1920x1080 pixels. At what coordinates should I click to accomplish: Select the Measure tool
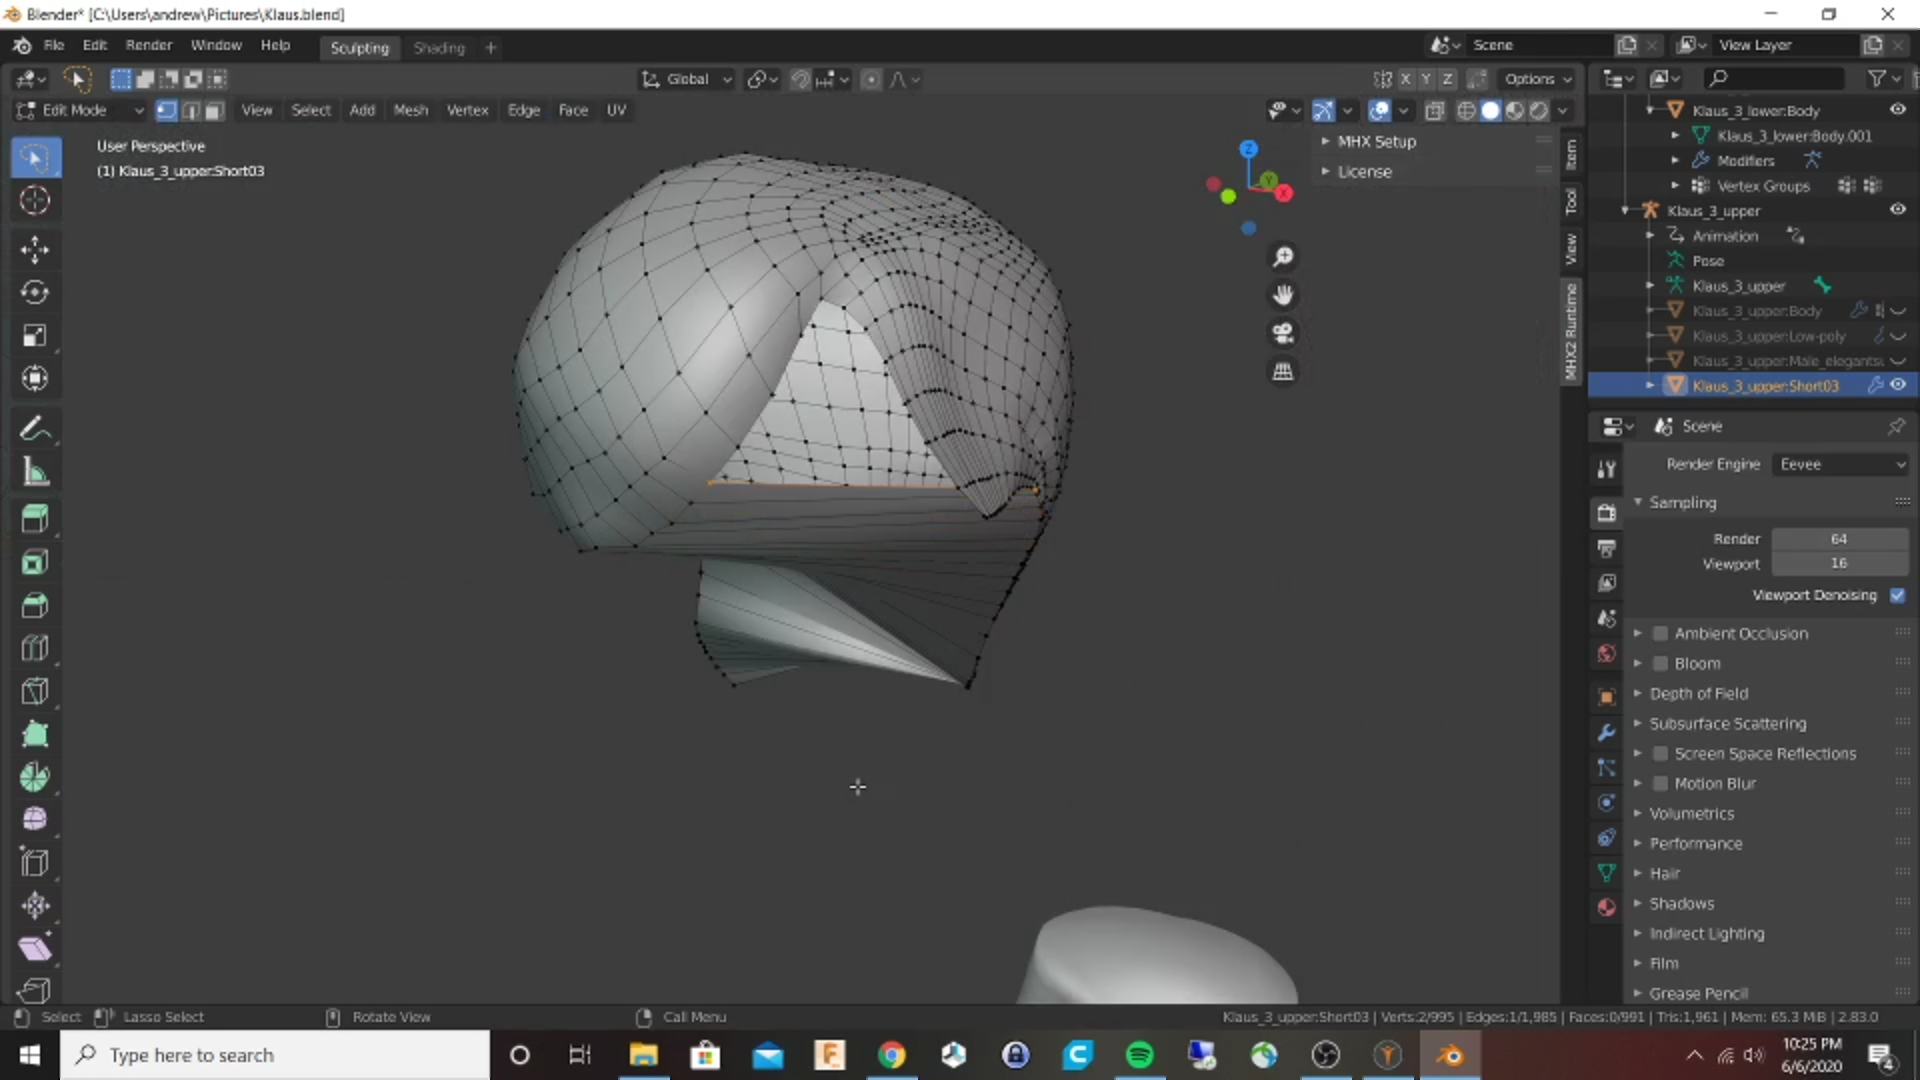click(x=35, y=472)
